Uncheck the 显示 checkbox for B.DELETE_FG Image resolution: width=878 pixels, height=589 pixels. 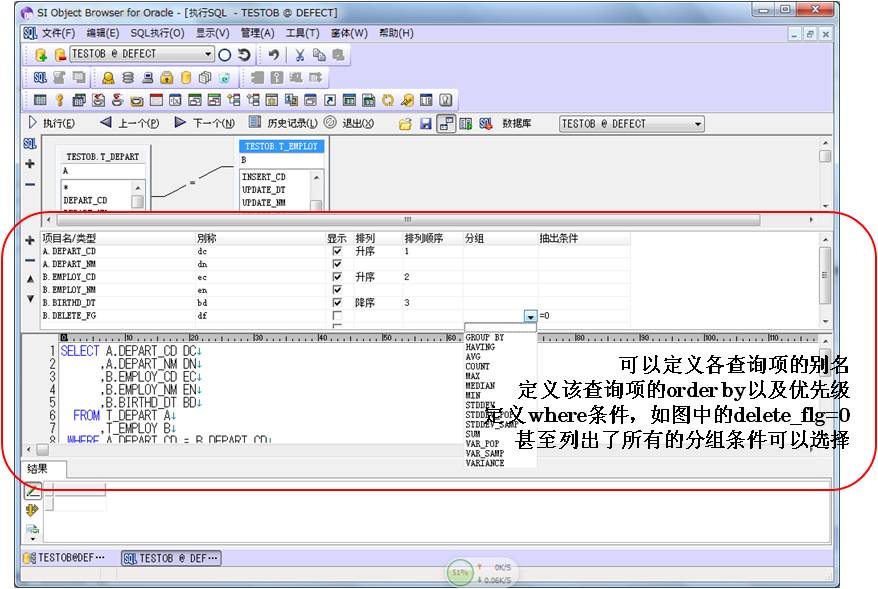coord(339,314)
